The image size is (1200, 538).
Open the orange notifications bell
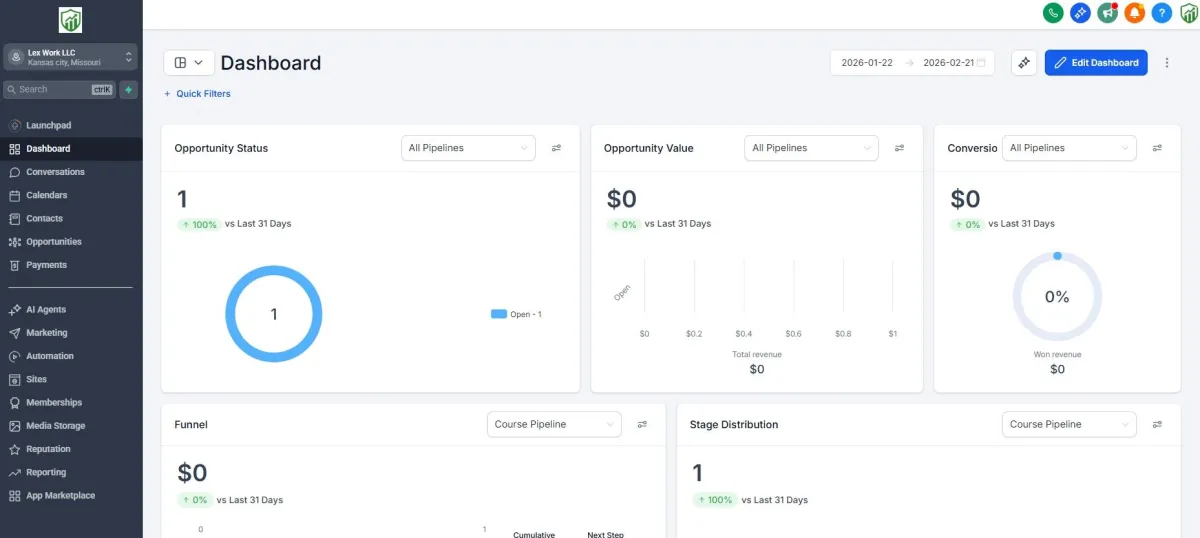pyautogui.click(x=1134, y=13)
